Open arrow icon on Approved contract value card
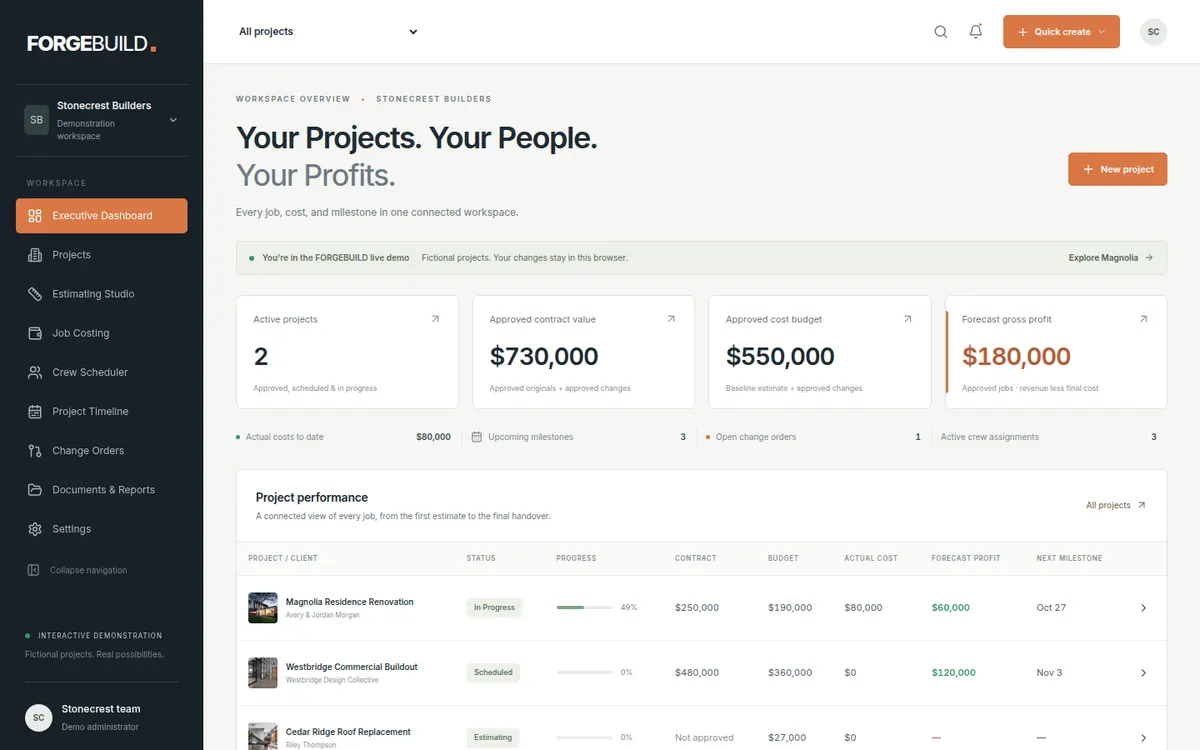1200x750 pixels. point(671,319)
